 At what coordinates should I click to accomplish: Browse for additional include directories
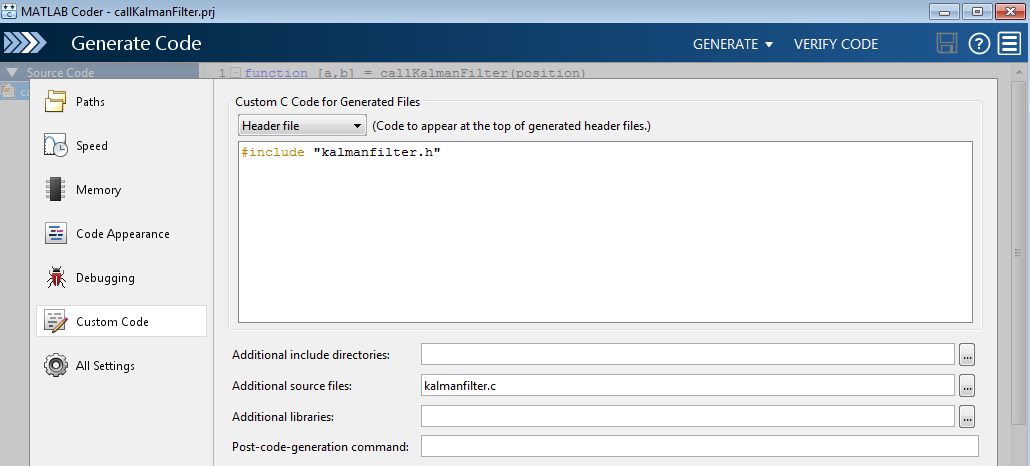[x=966, y=355]
